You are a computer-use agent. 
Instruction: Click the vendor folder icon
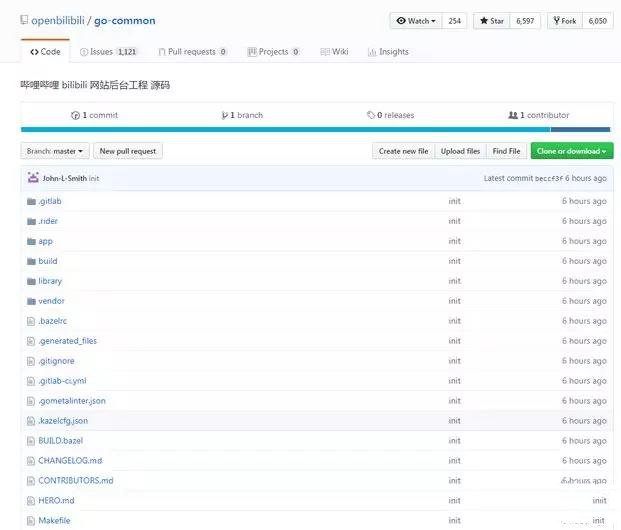click(x=31, y=301)
